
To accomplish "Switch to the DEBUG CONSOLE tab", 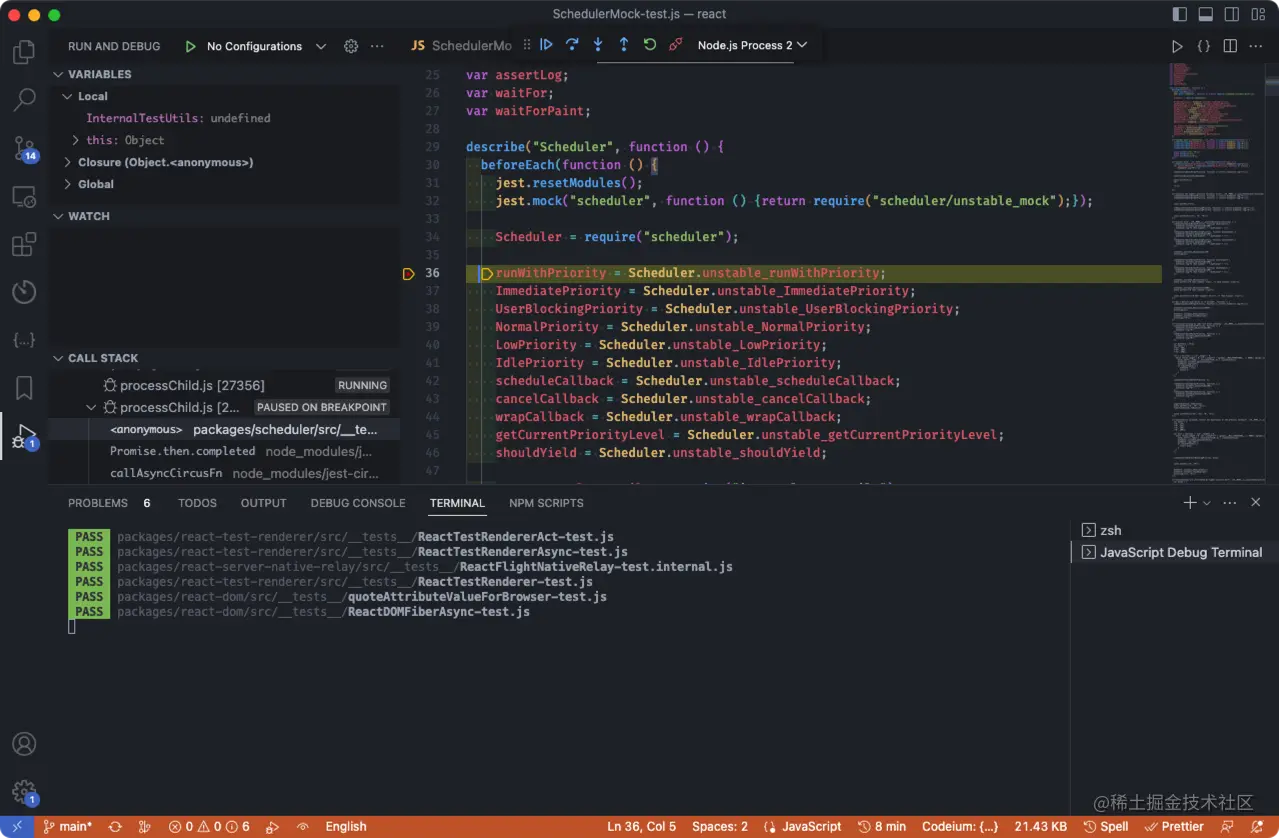I will click(x=358, y=503).
